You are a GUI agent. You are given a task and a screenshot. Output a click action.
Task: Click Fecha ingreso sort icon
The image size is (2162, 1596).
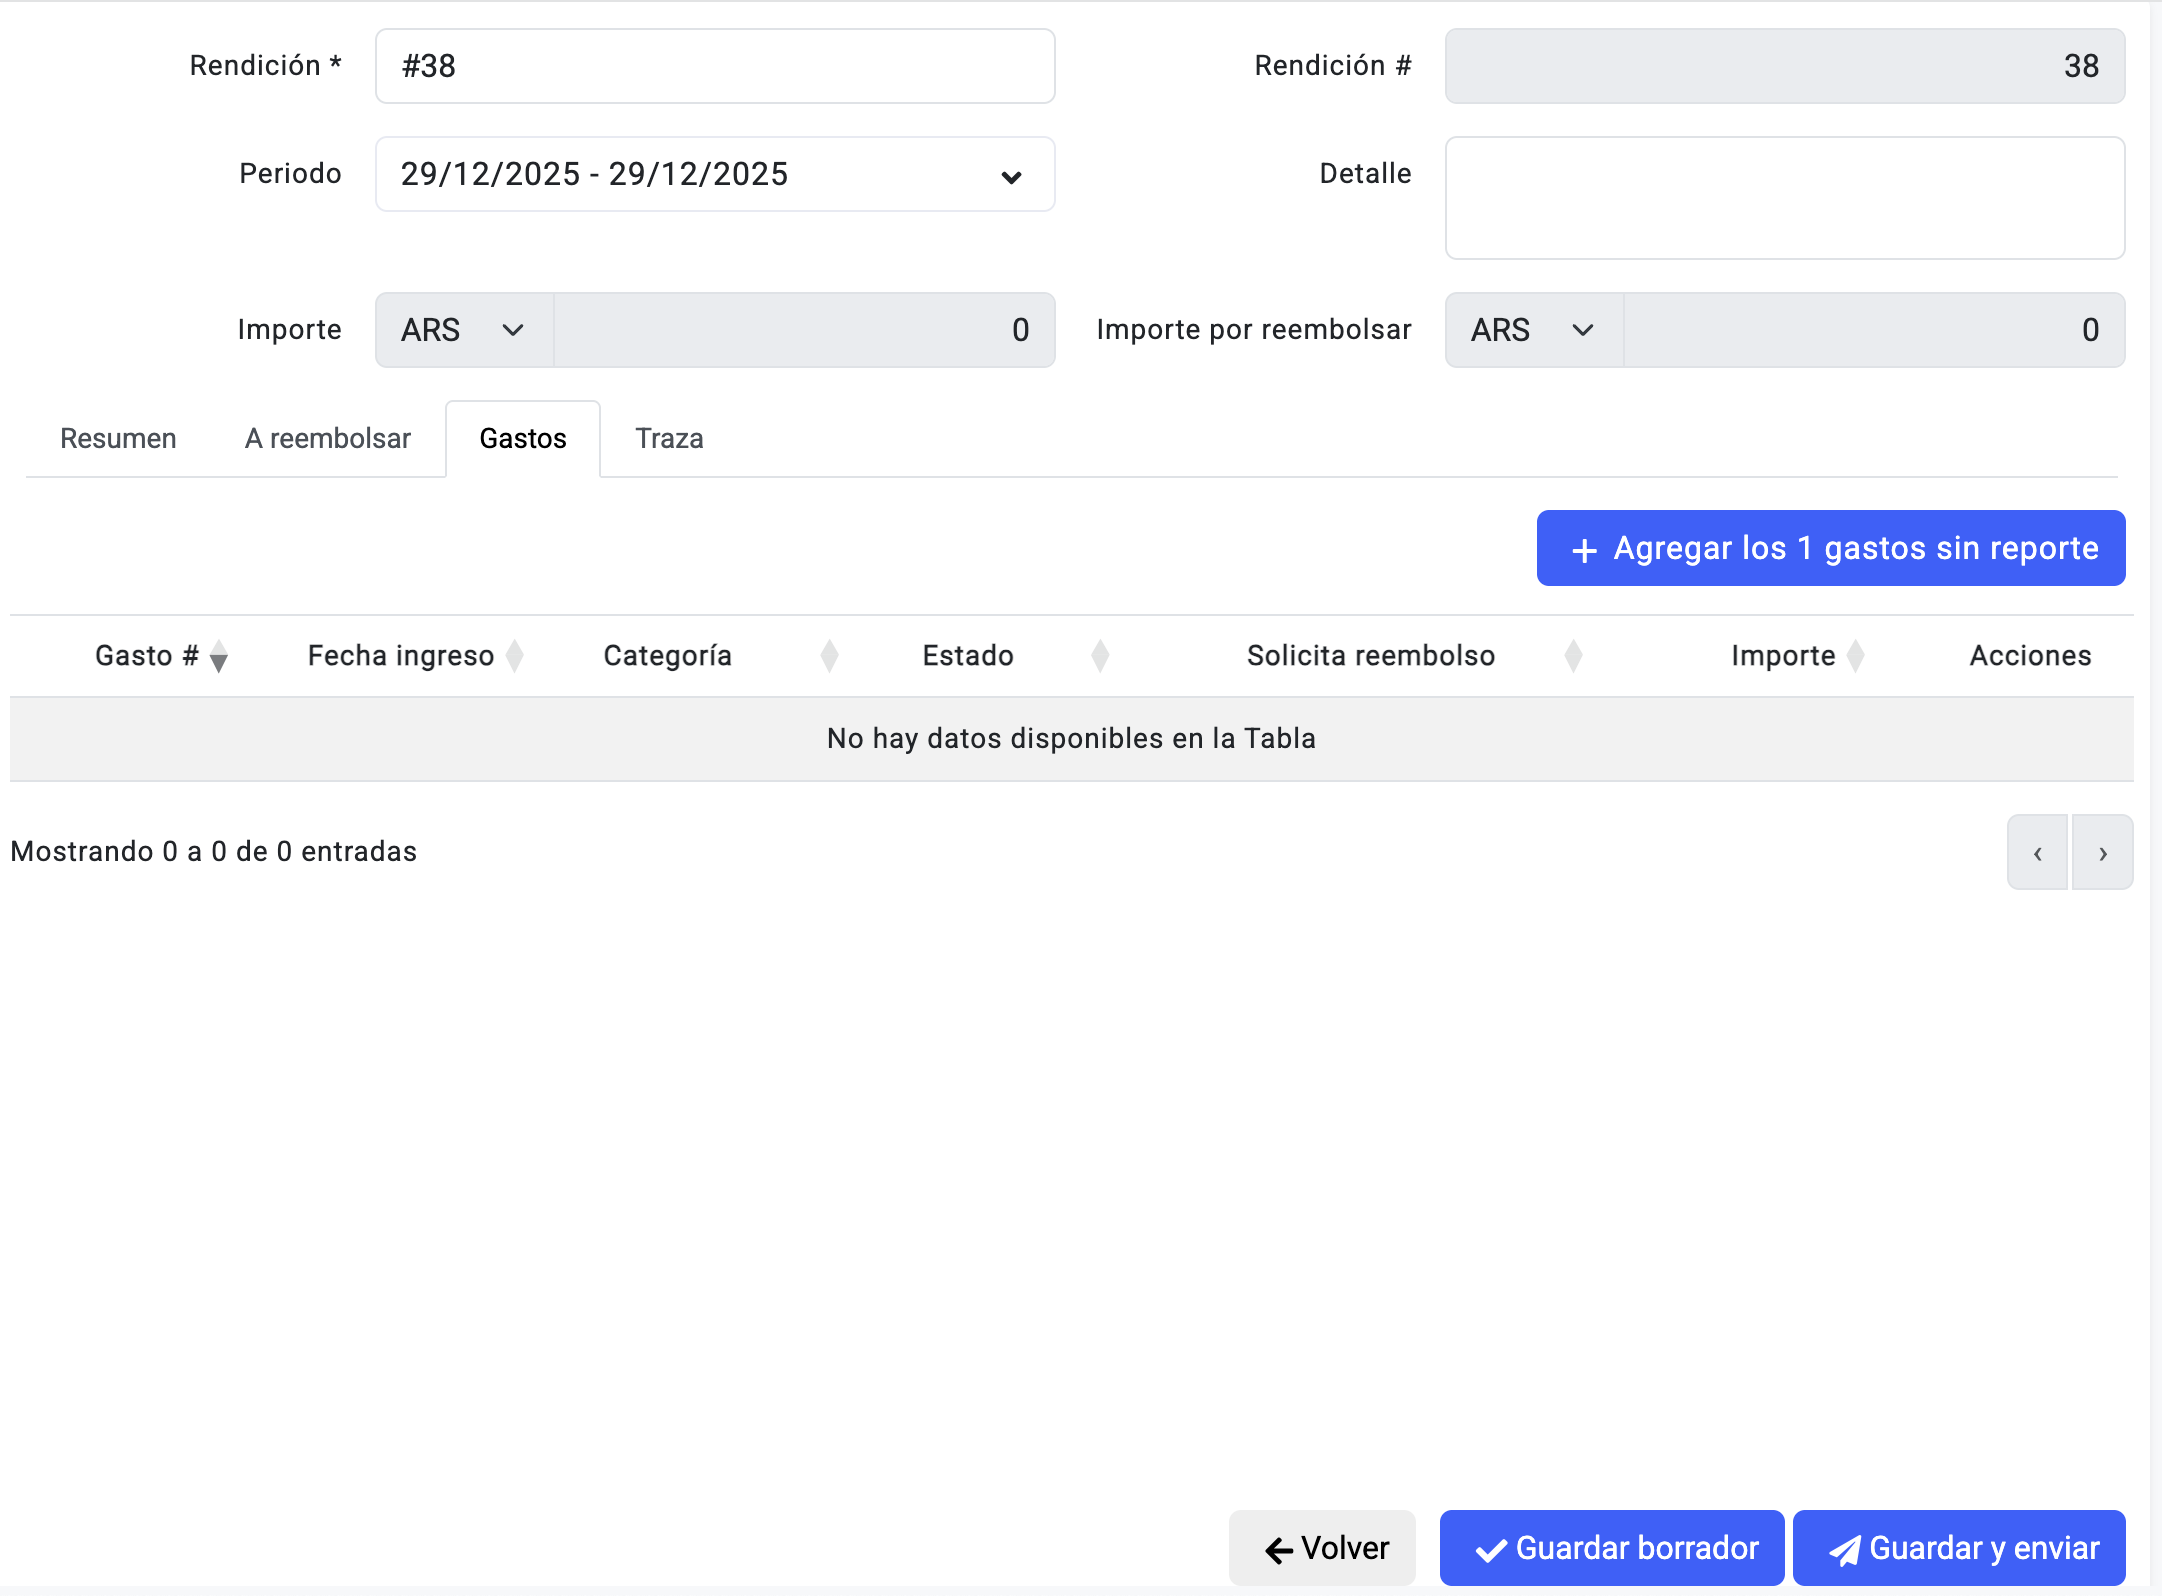pos(515,656)
